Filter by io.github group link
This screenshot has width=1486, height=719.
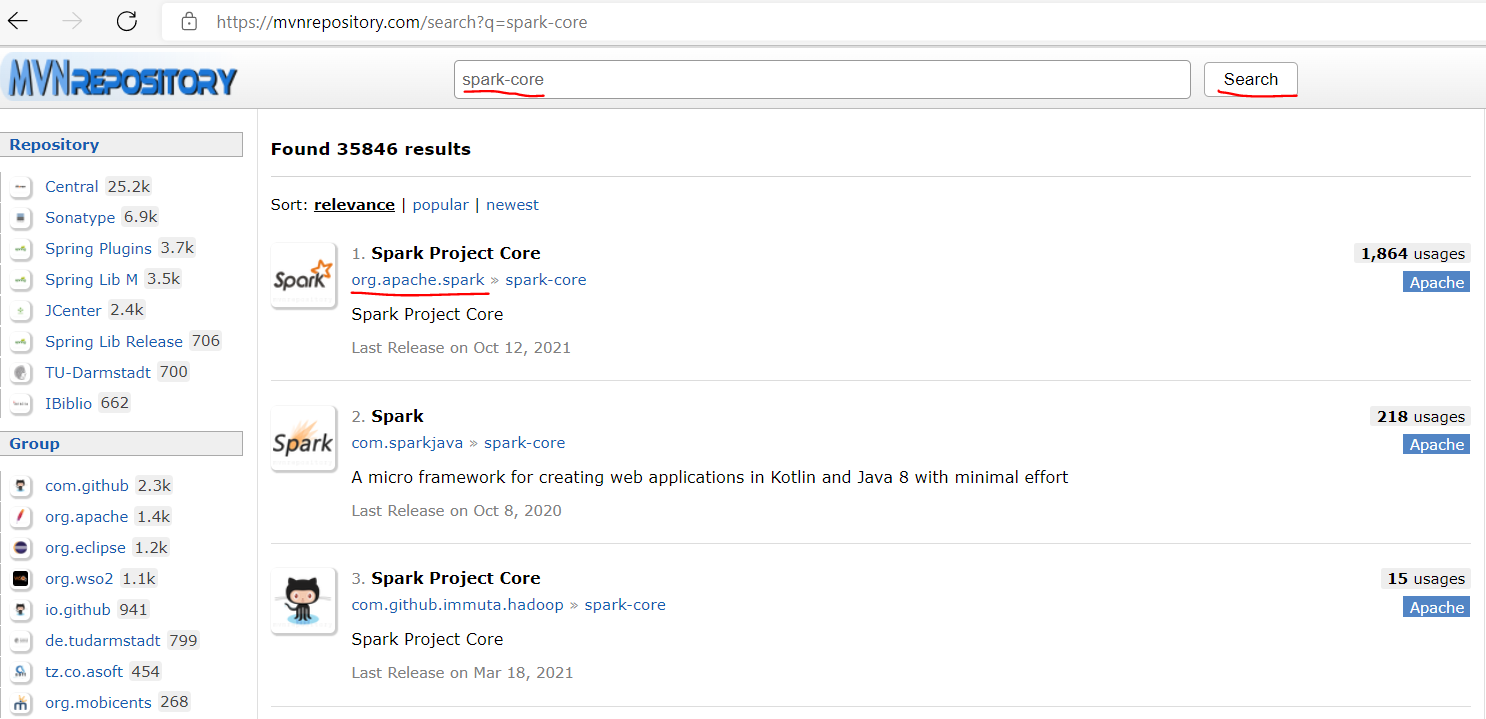(x=79, y=610)
